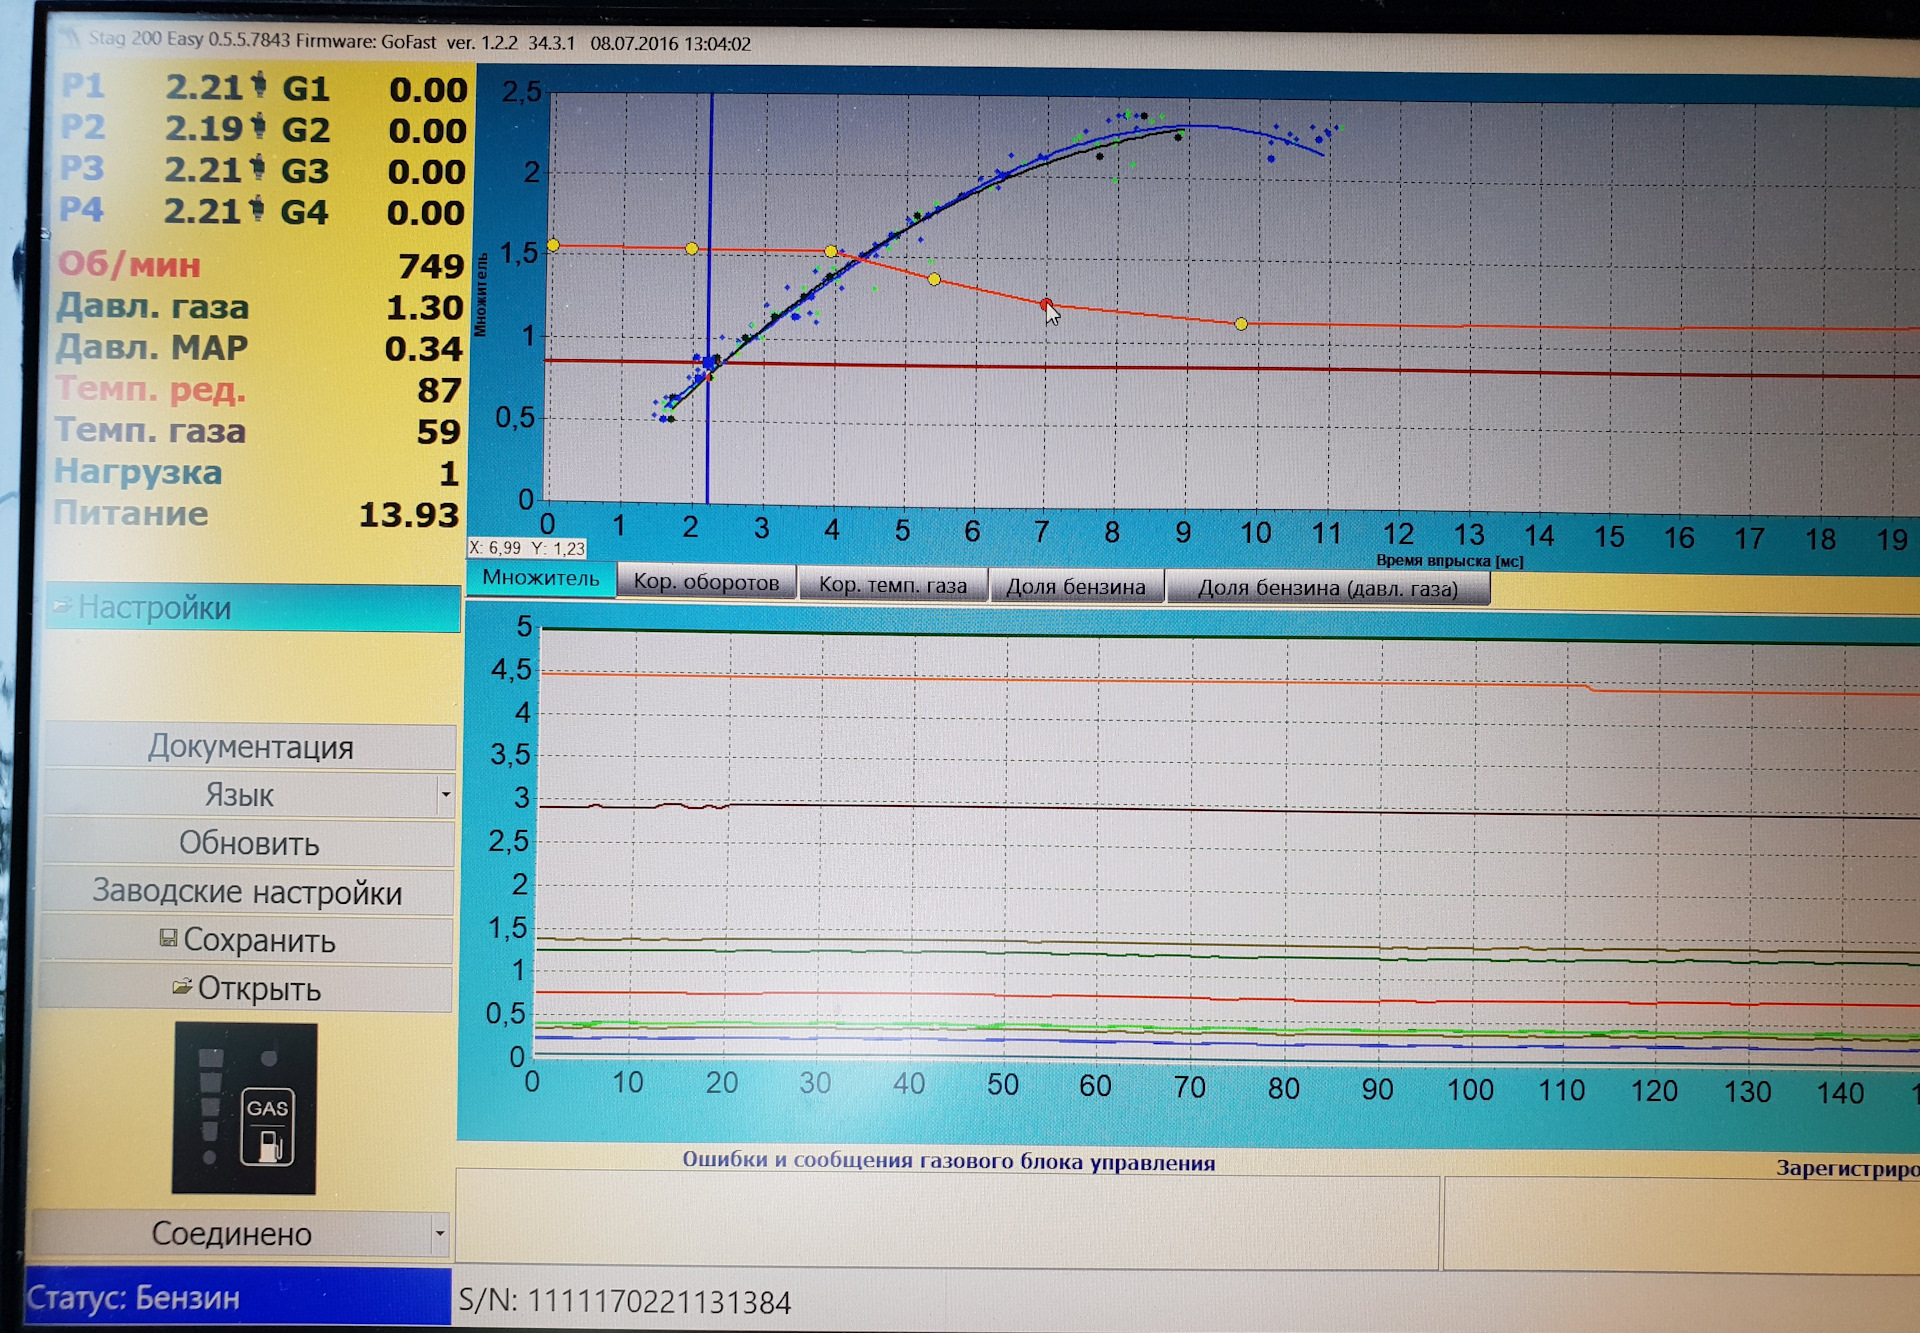Click the switch panel LED indicator image
The height and width of the screenshot is (1333, 1920).
click(244, 1108)
